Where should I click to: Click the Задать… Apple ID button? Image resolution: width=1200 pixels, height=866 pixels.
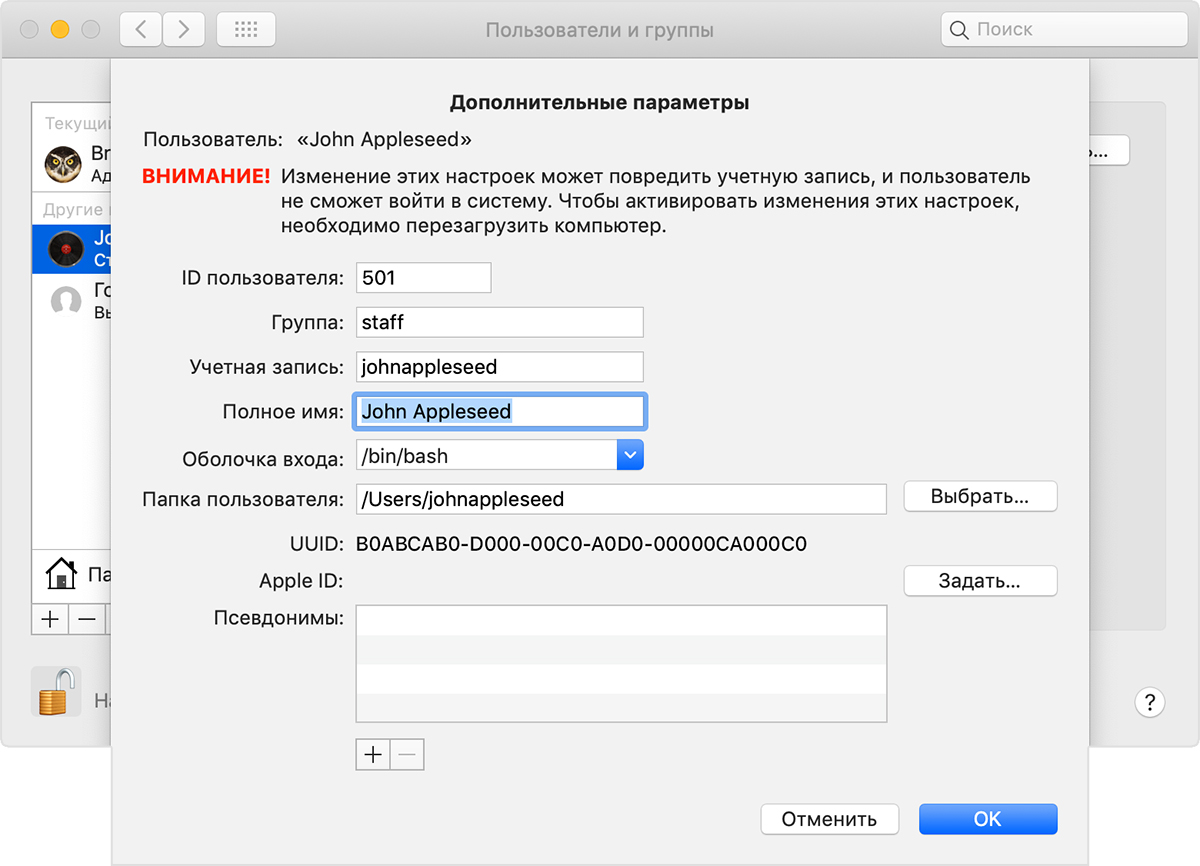[980, 581]
